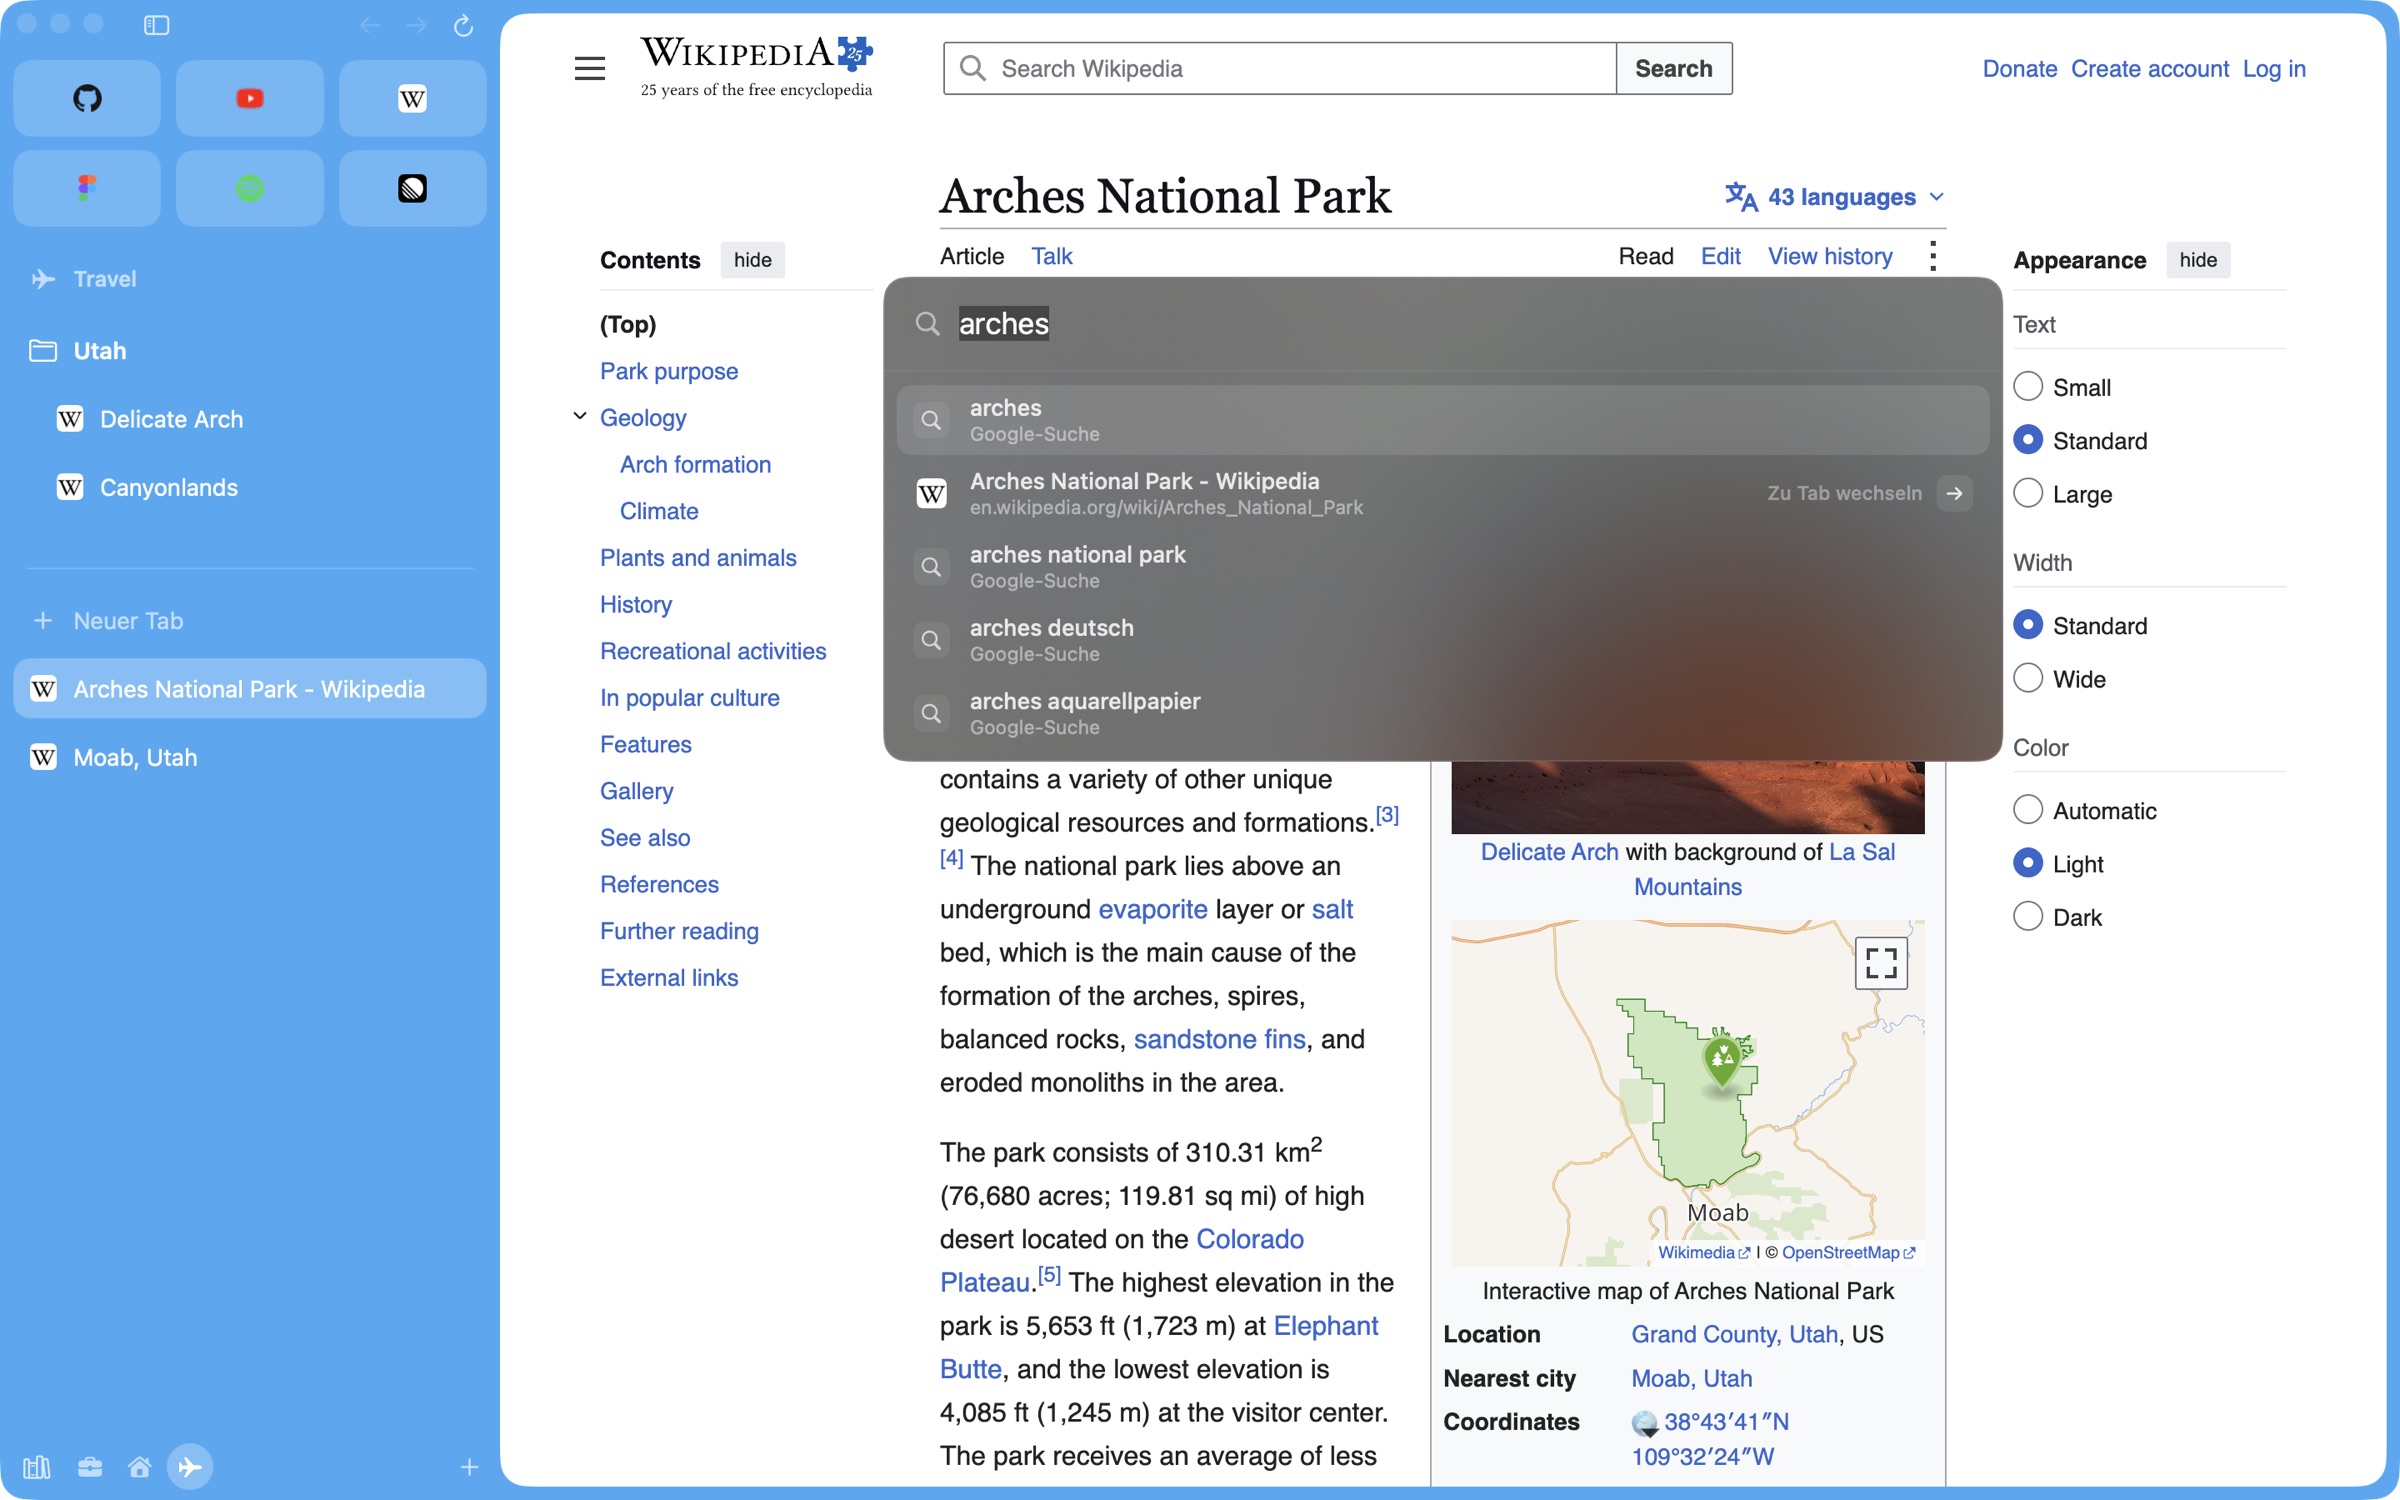
Task: Choose 'arches national park' Google suggestion
Action: click(x=1442, y=567)
